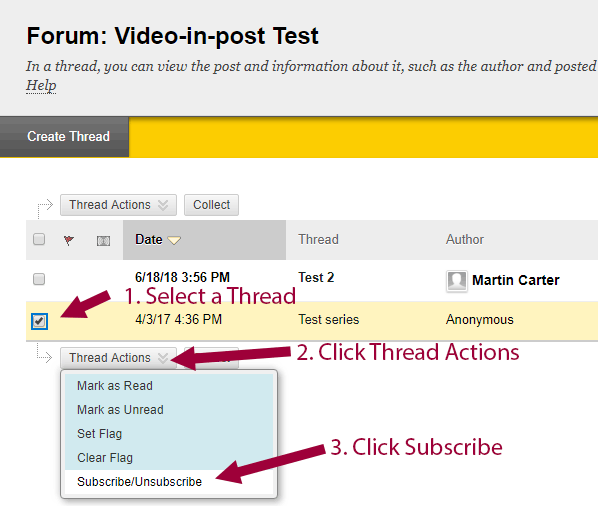
Task: Open the top Thread Actions dropdown
Action: point(118,205)
